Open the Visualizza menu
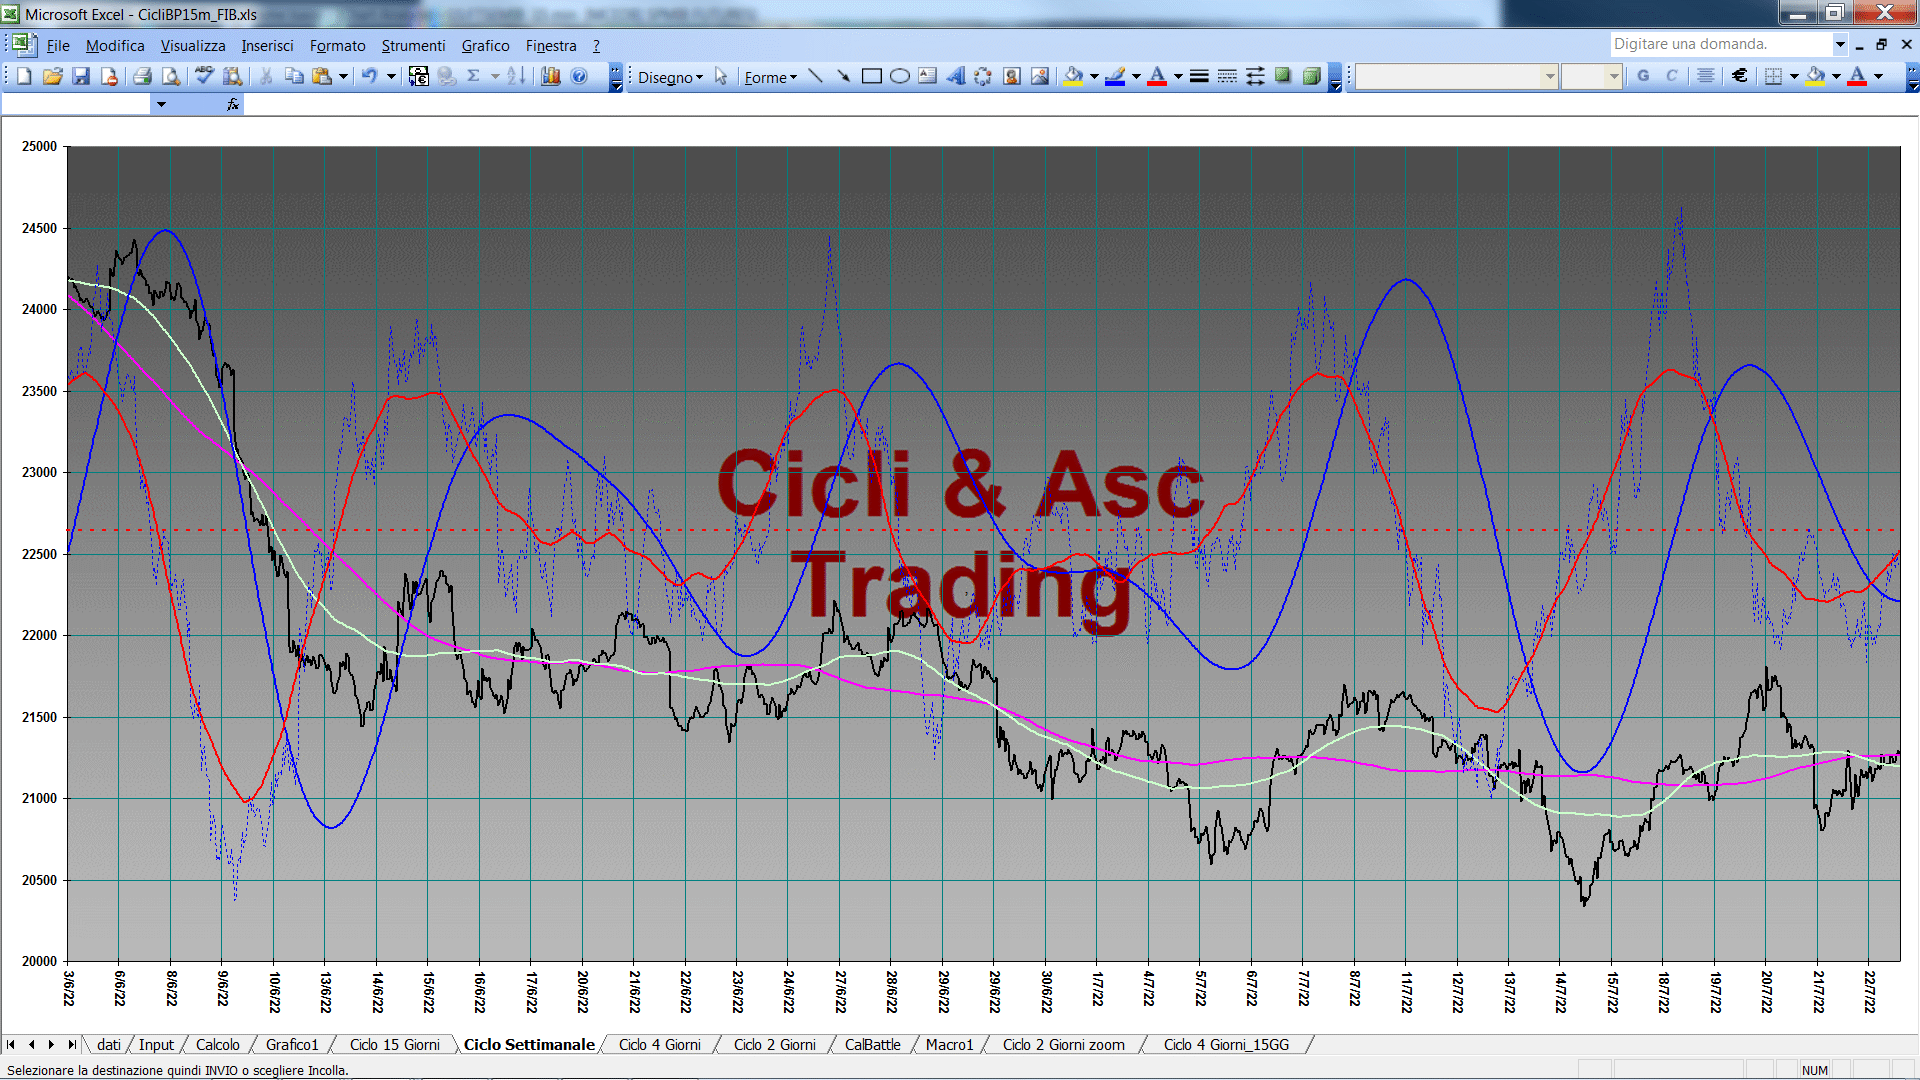This screenshot has width=1920, height=1080. pos(193,46)
